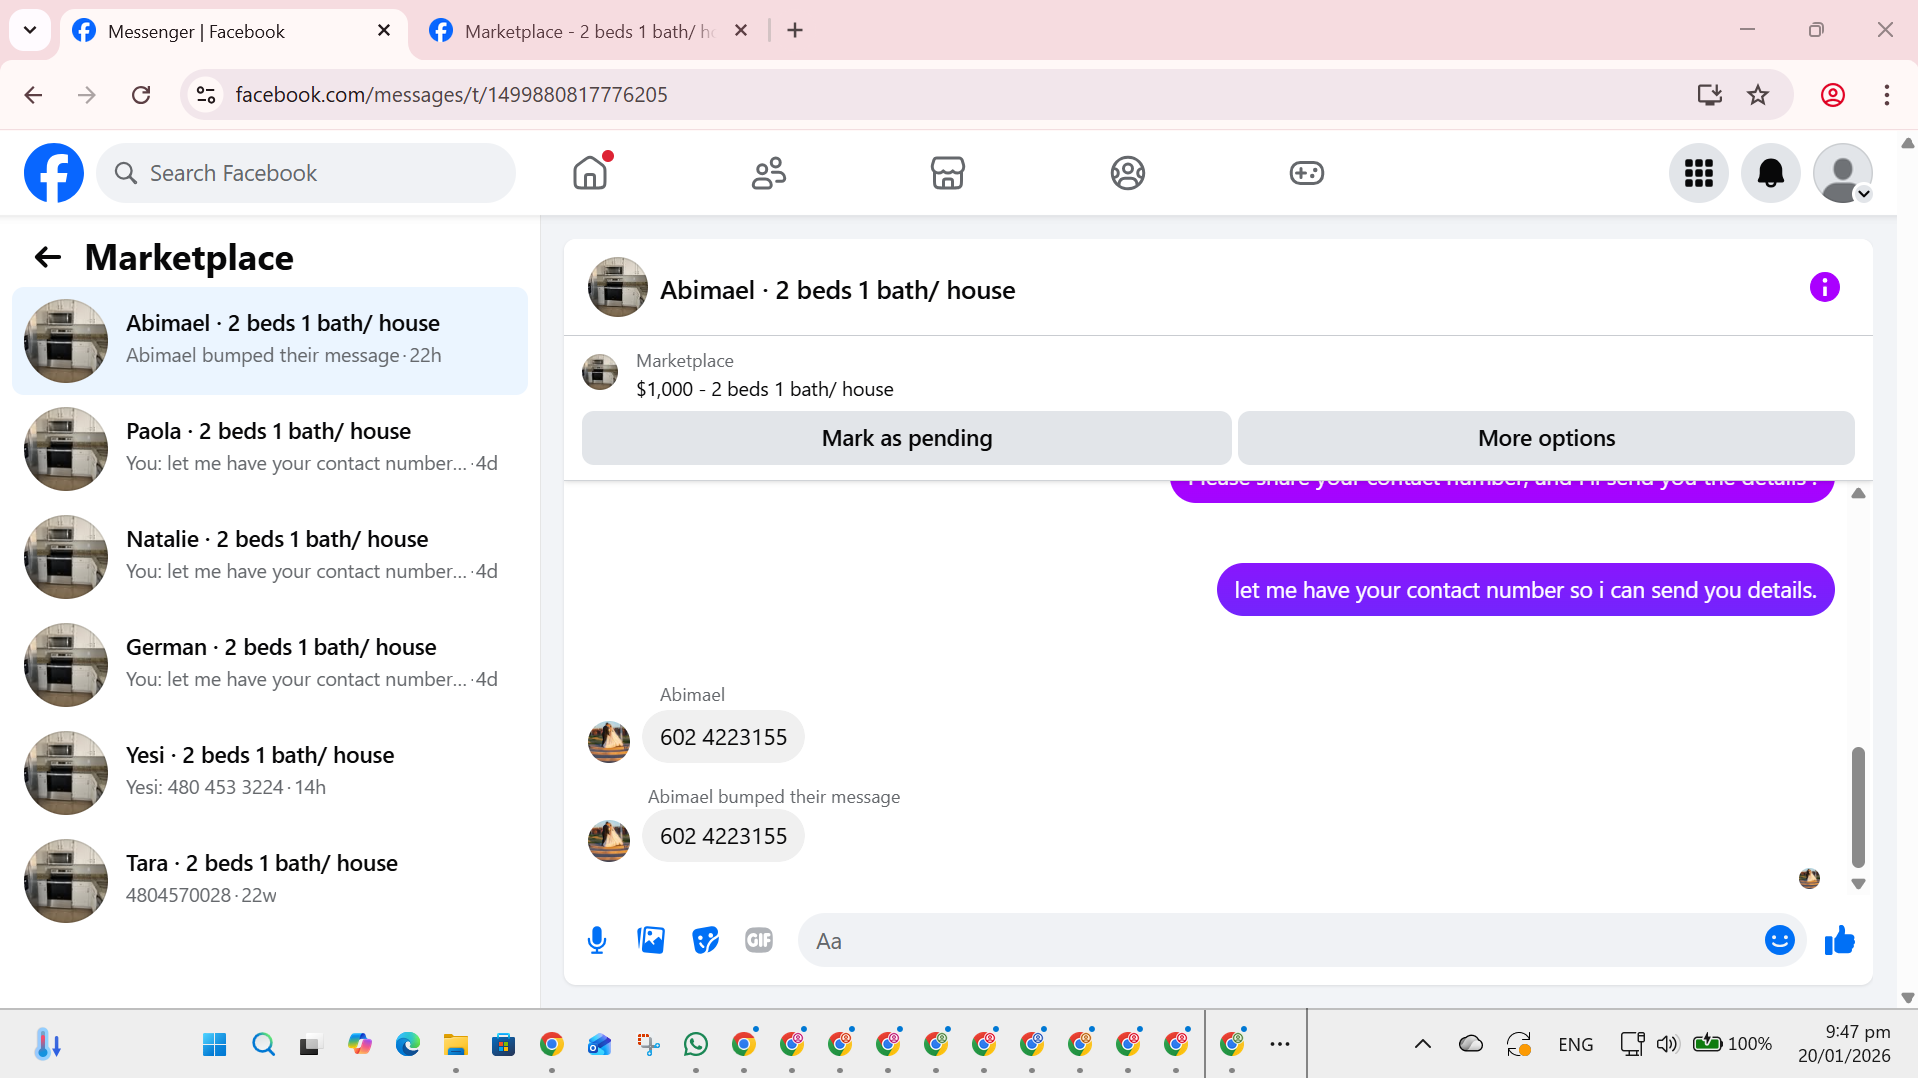
Task: Click chat scroll-down arrow
Action: (1858, 884)
